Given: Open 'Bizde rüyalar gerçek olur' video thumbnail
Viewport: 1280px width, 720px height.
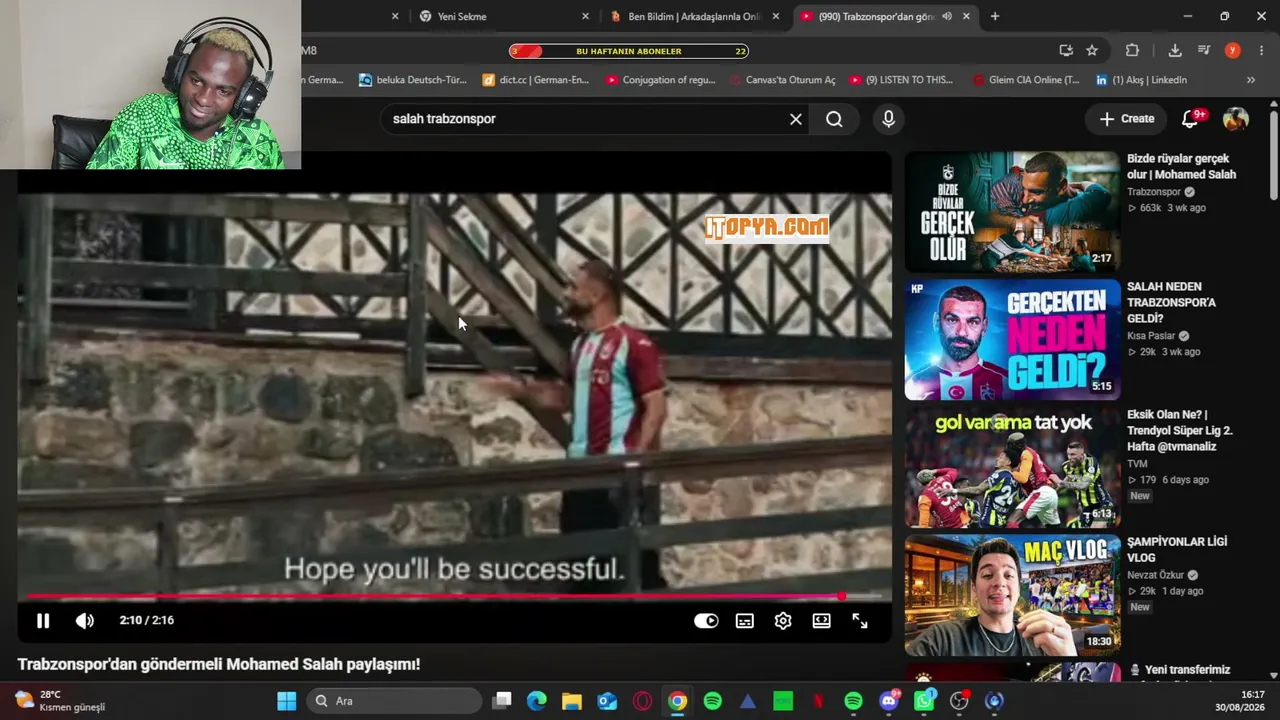Looking at the screenshot, I should (x=1012, y=212).
